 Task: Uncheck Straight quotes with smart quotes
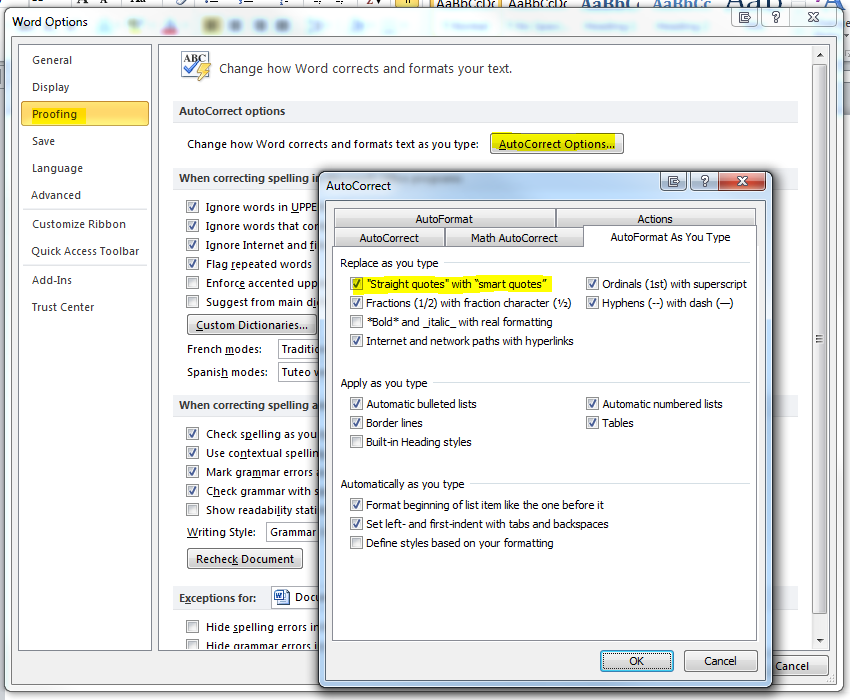tap(356, 284)
